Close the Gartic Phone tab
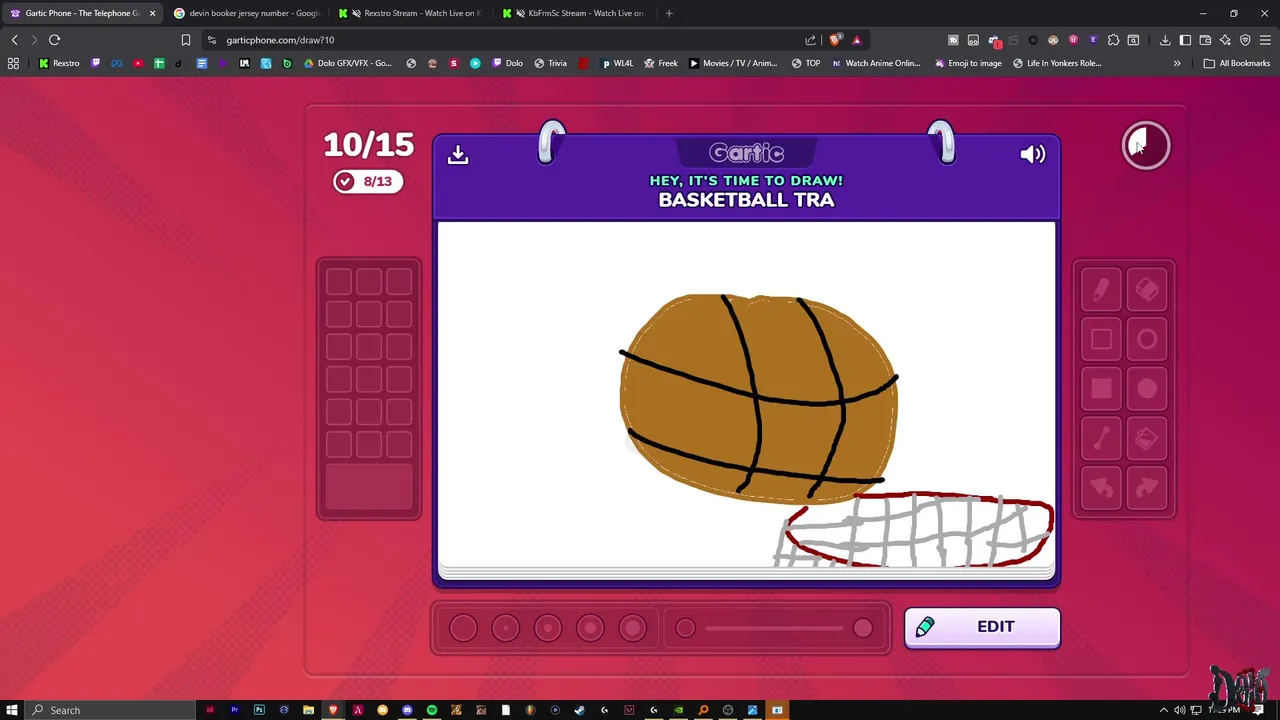This screenshot has width=1280, height=720. click(152, 13)
